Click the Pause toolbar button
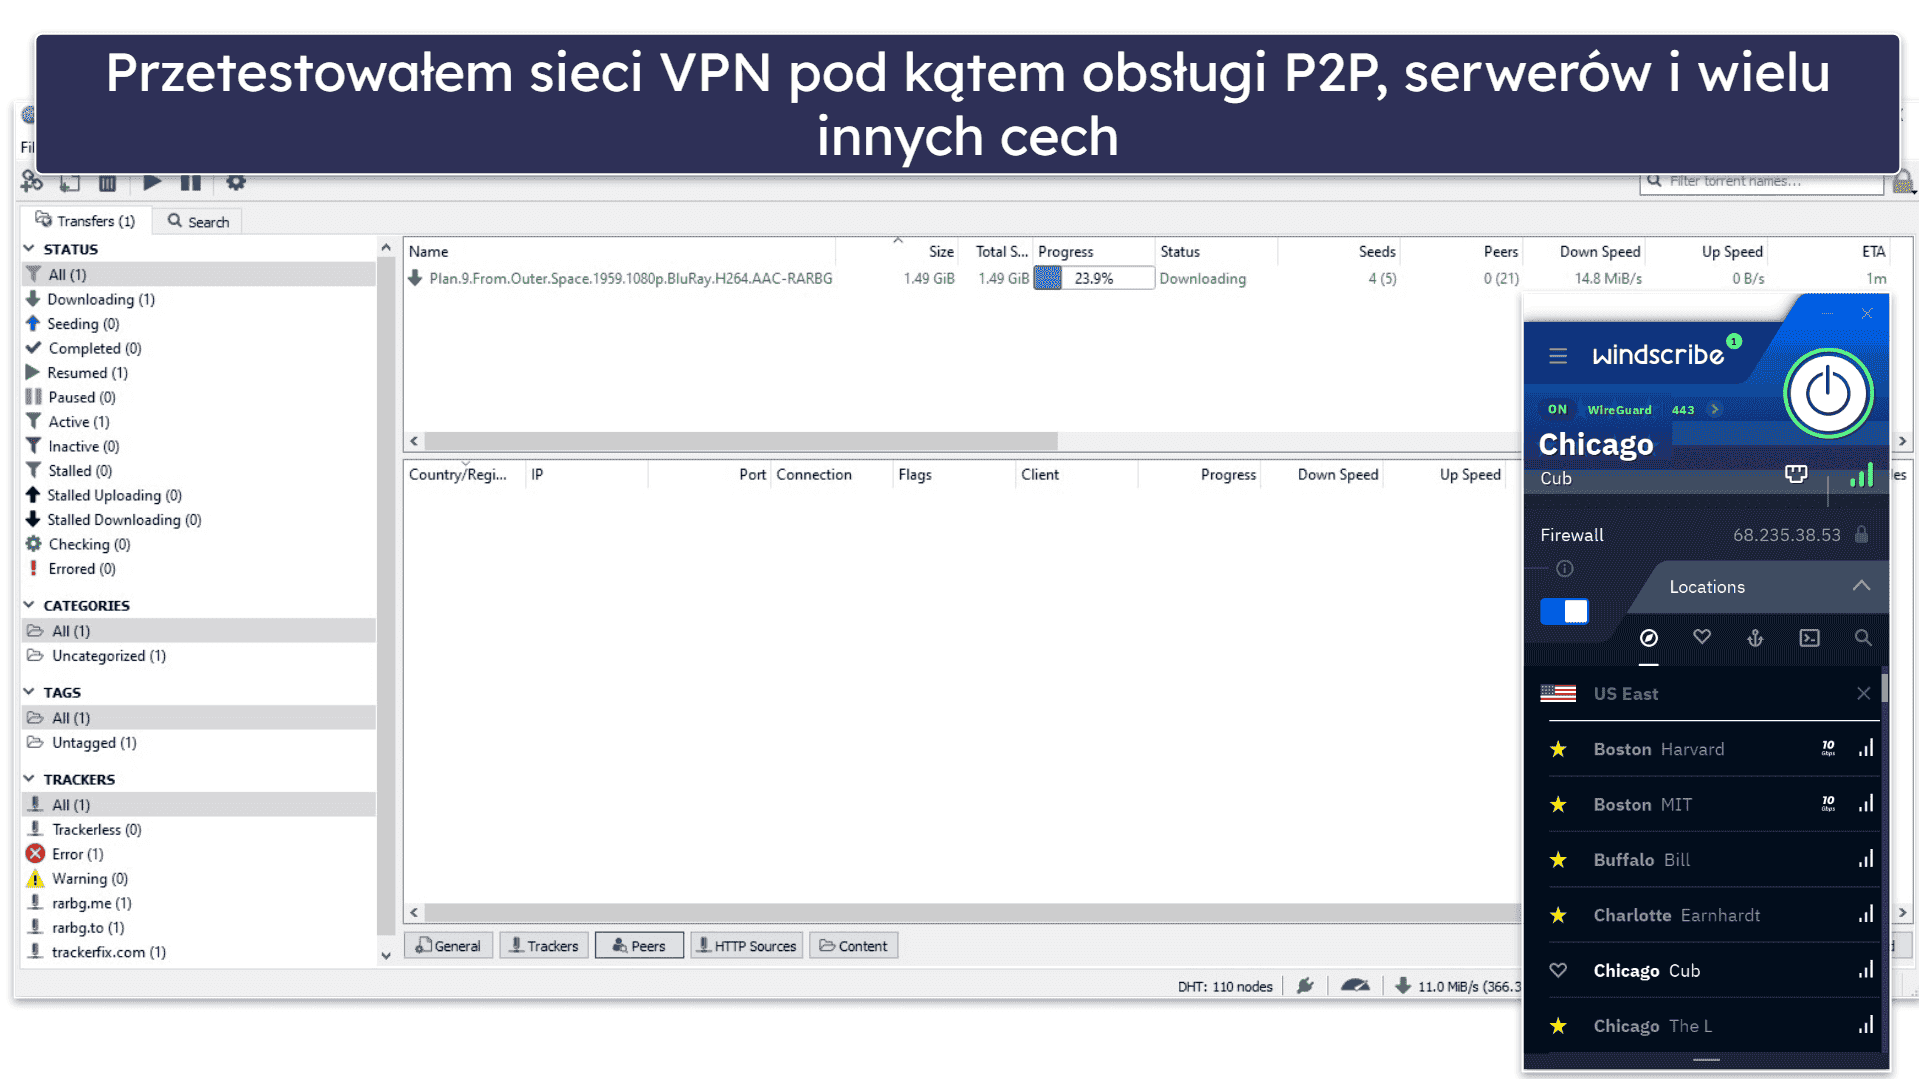 click(x=190, y=182)
